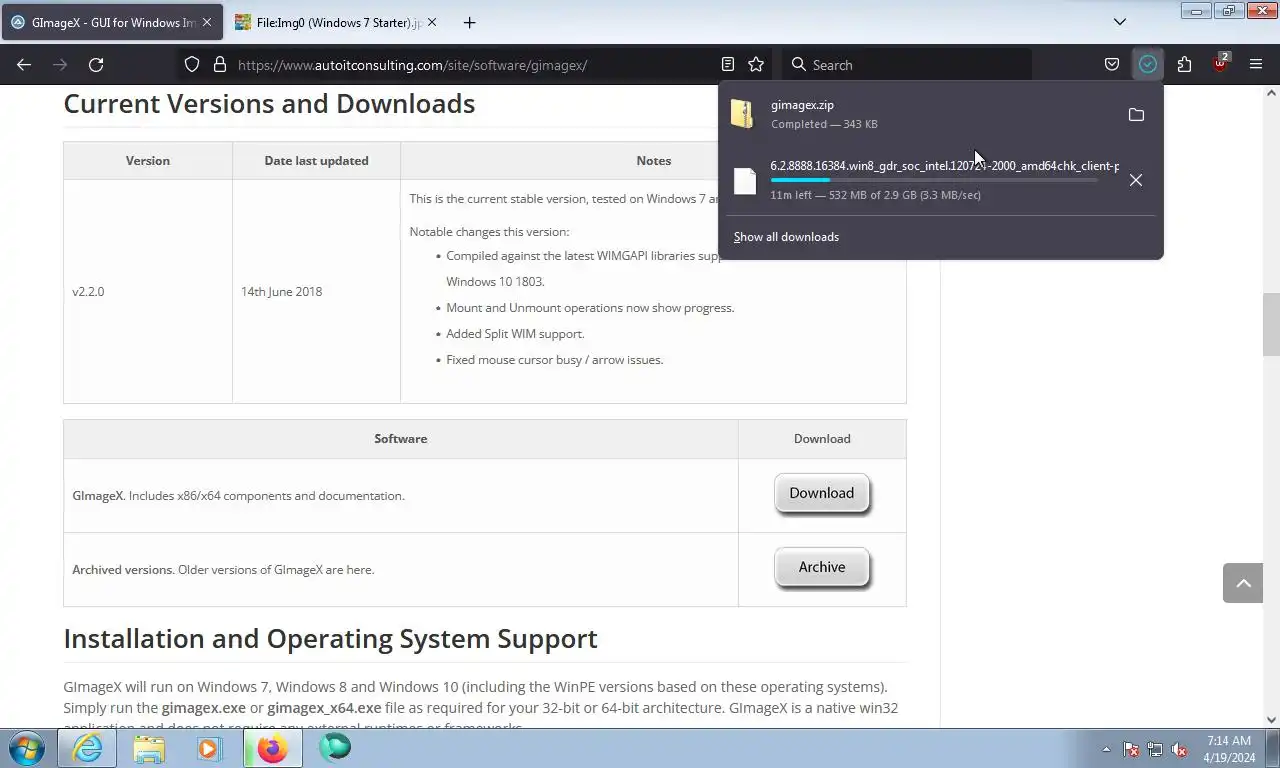
Task: Open the completed gimagex.zip download entry
Action: pyautogui.click(x=920, y=114)
